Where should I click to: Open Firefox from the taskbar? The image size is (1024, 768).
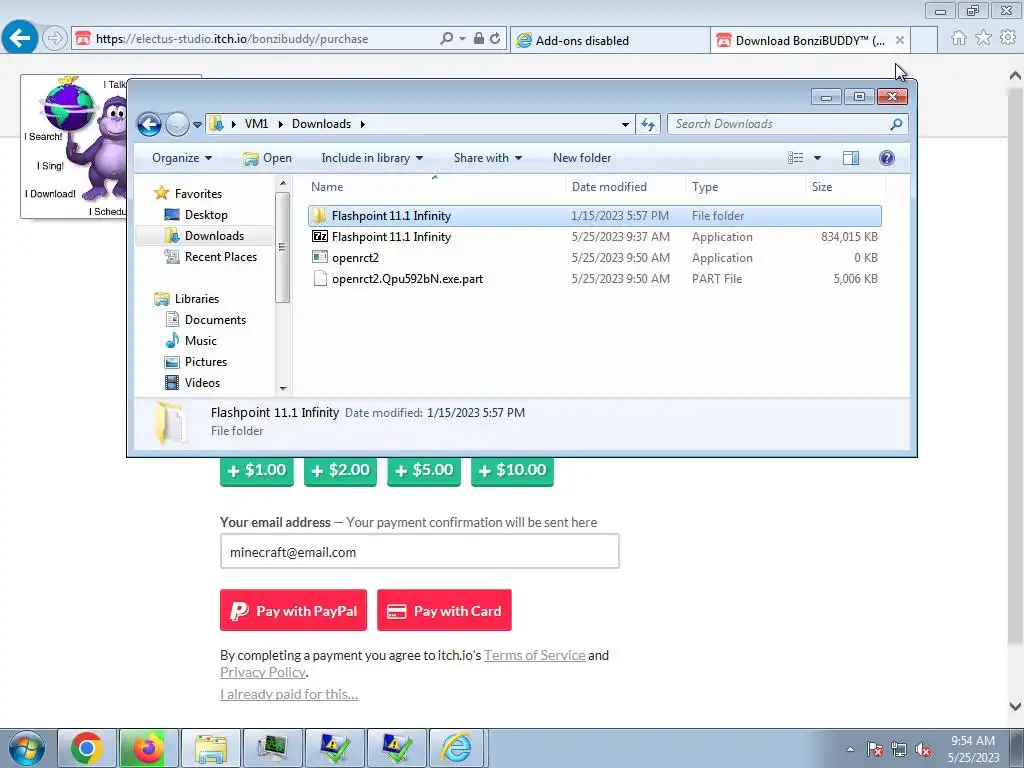(148, 748)
